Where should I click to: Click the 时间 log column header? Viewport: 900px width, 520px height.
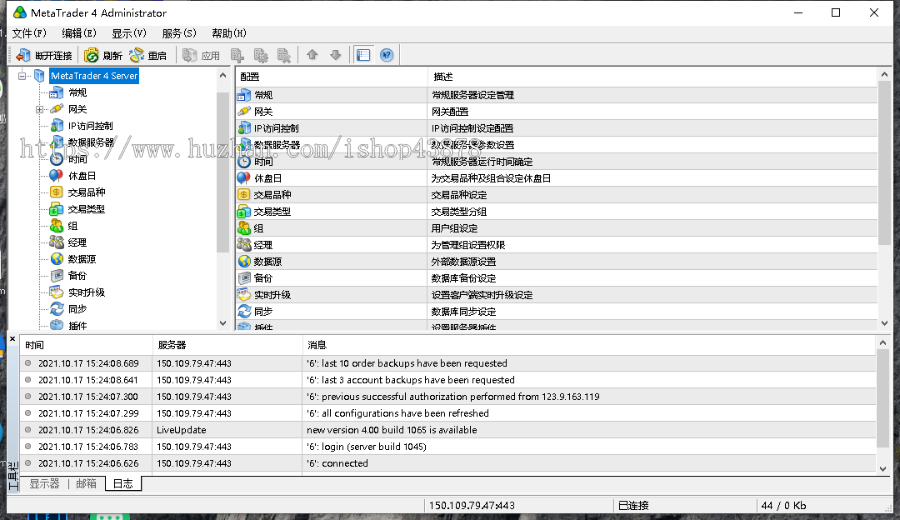point(86,345)
